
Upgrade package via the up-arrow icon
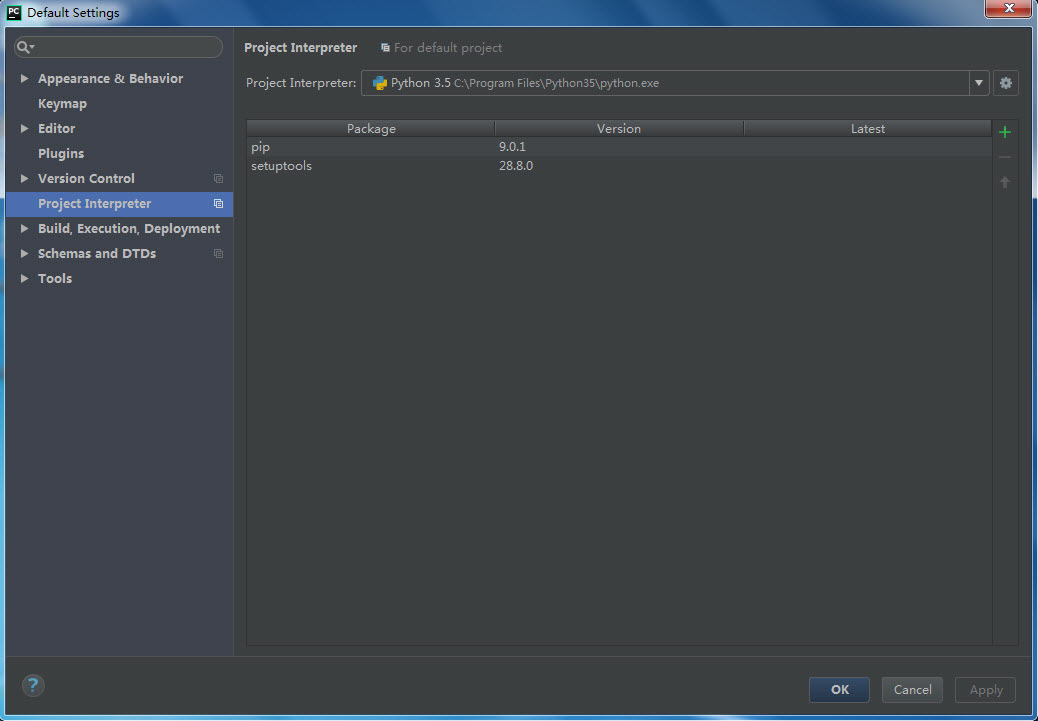(1004, 181)
